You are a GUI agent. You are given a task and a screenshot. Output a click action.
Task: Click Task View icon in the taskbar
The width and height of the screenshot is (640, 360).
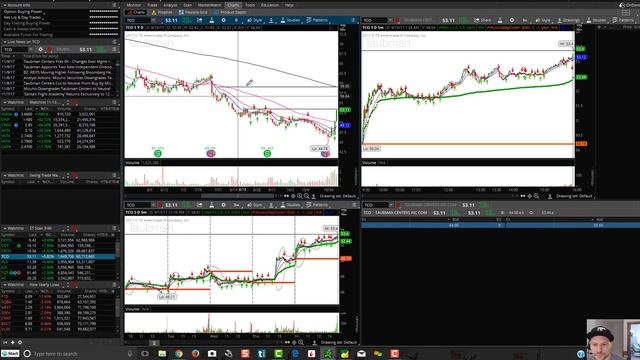(145, 354)
